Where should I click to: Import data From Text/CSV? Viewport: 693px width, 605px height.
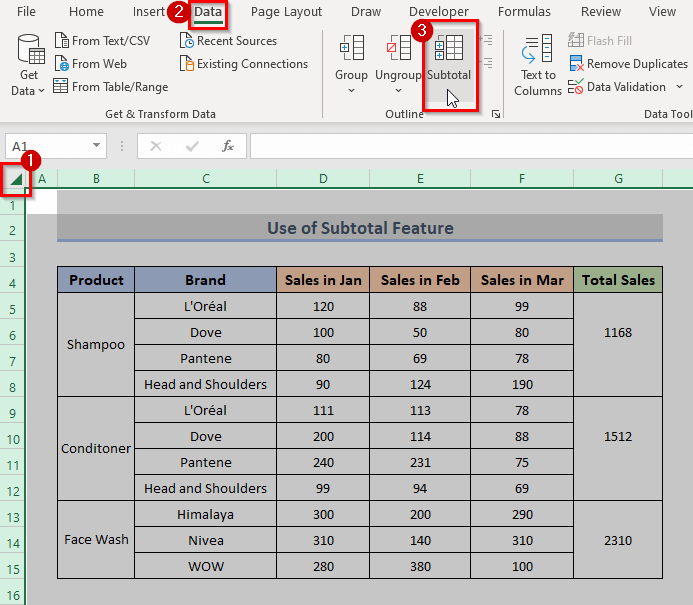[x=103, y=41]
